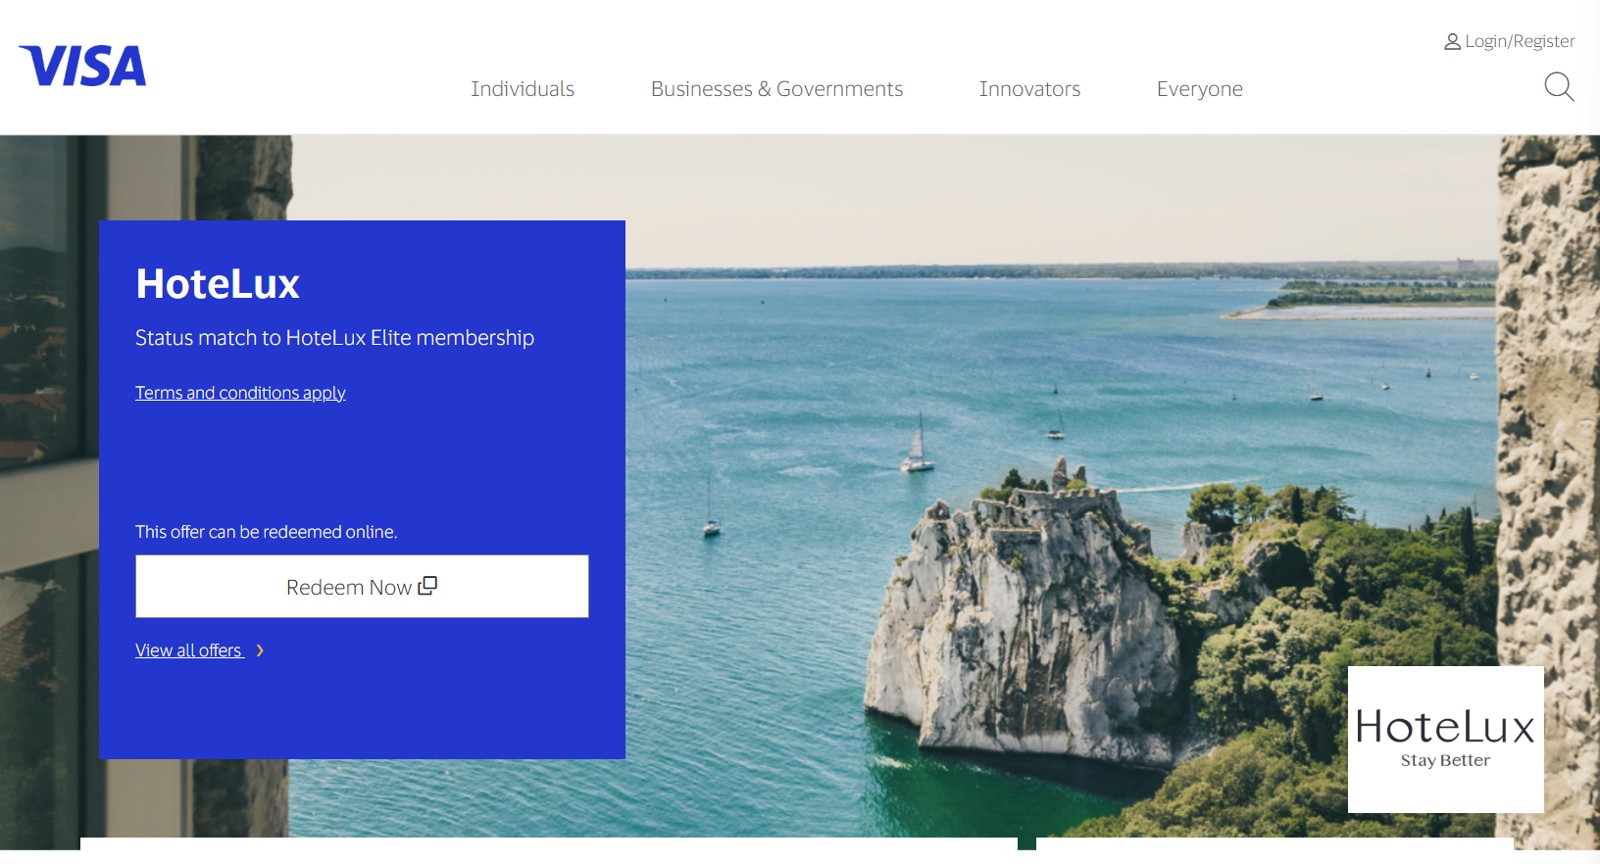This screenshot has width=1600, height=864.
Task: Click the external link icon on Redeem Now
Action: [x=428, y=586]
